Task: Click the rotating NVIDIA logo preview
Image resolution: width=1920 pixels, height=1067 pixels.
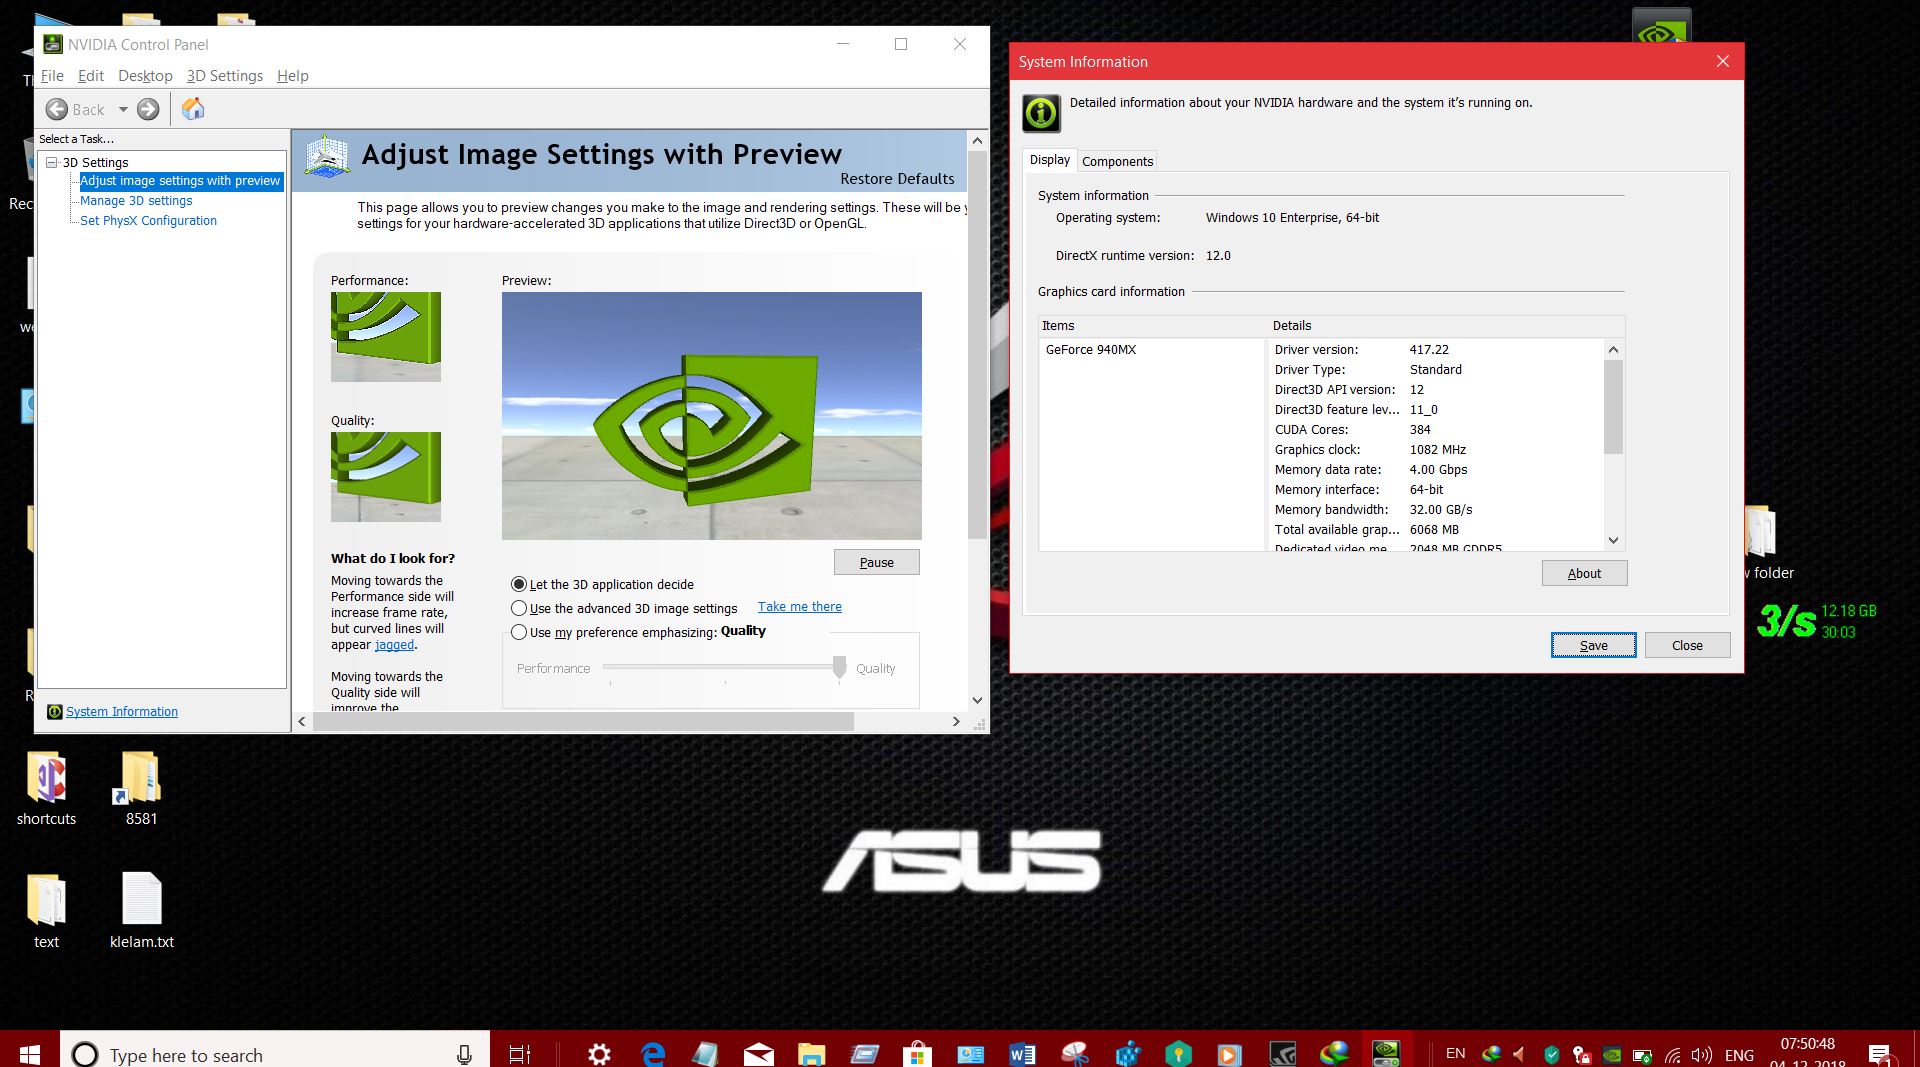Action: [x=712, y=416]
